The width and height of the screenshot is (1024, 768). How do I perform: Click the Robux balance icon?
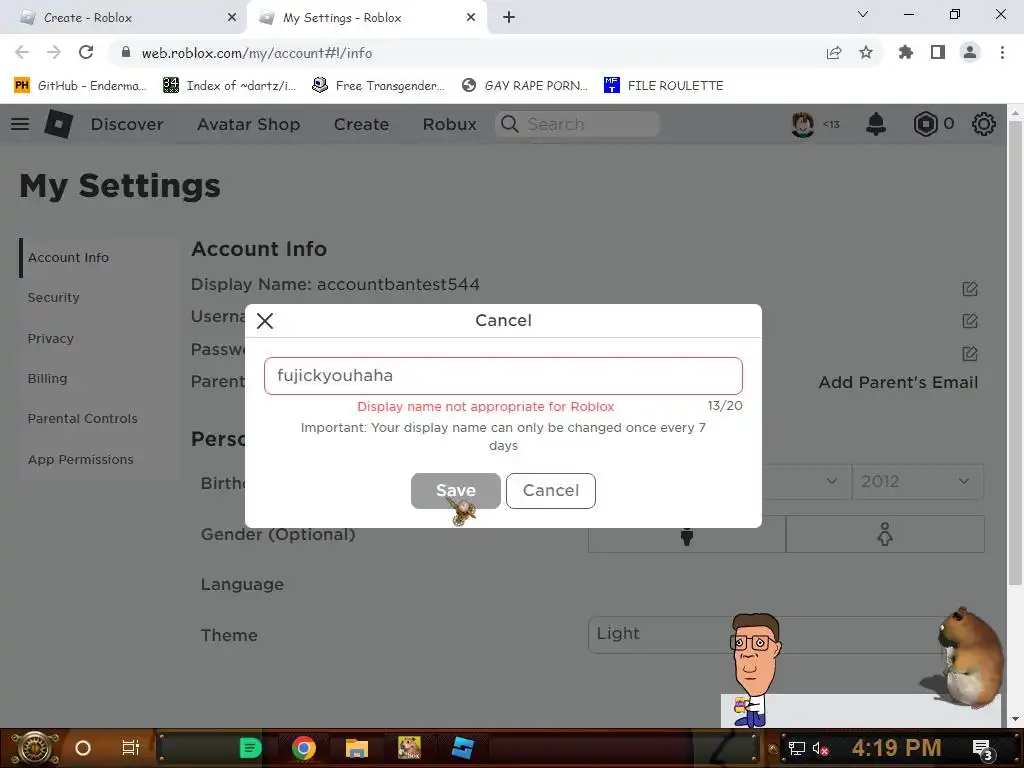click(x=925, y=124)
